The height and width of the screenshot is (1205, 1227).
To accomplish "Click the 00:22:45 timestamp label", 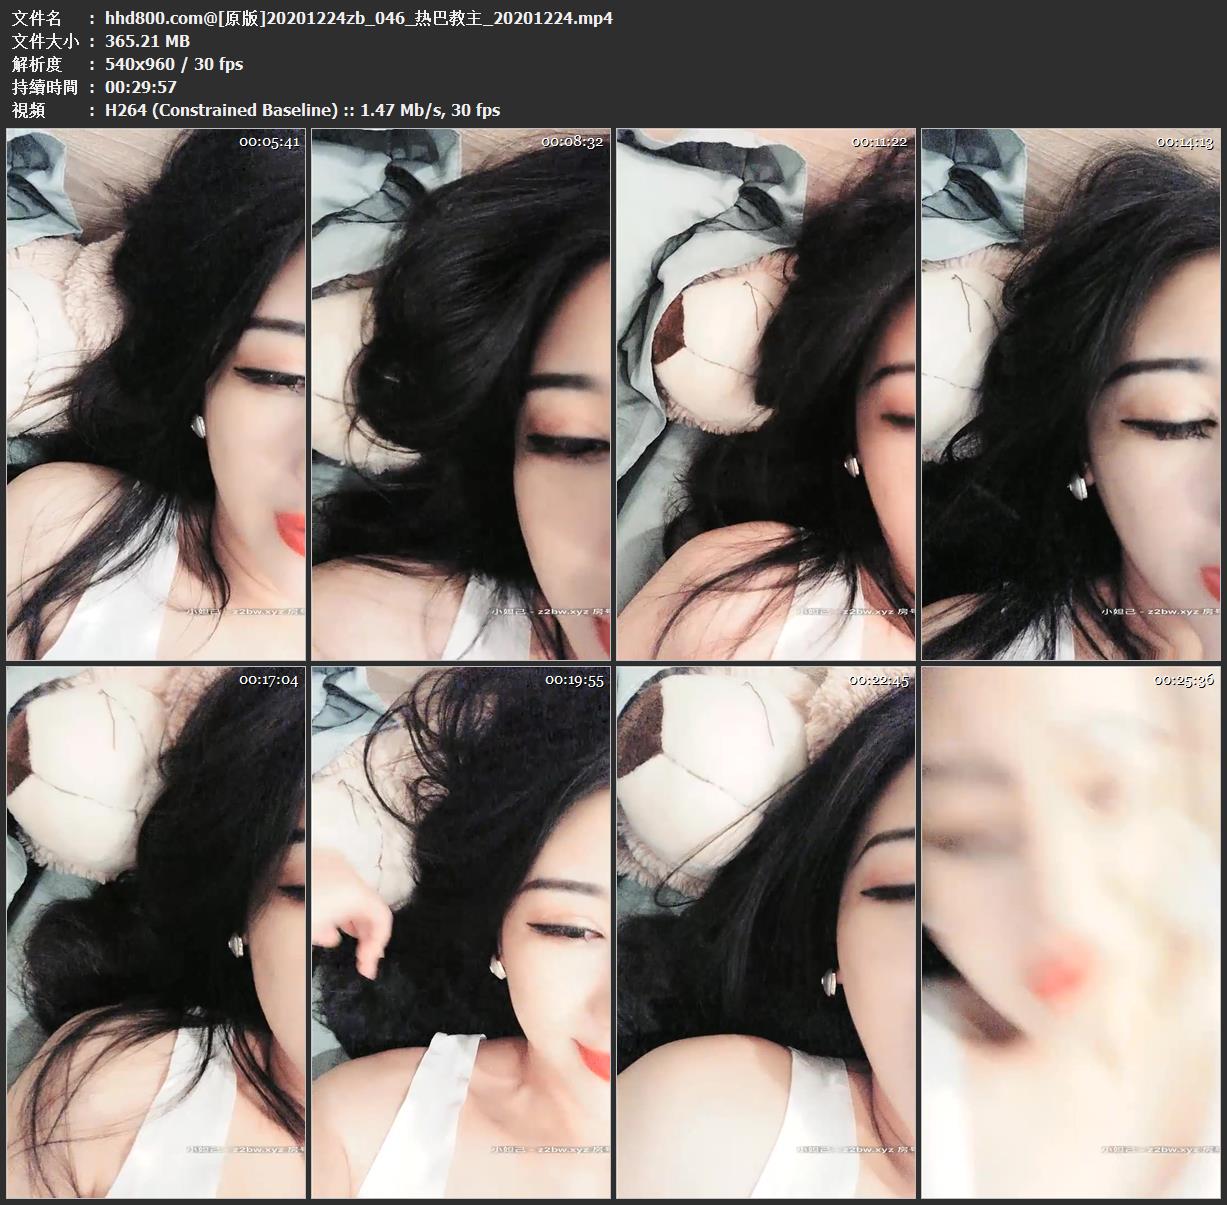I will (879, 680).
